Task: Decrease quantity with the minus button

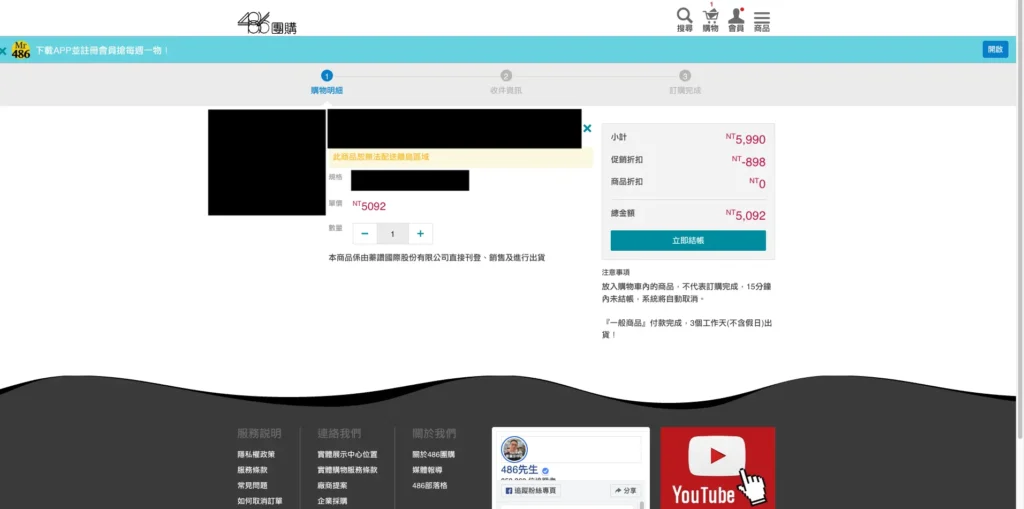Action: [x=365, y=234]
